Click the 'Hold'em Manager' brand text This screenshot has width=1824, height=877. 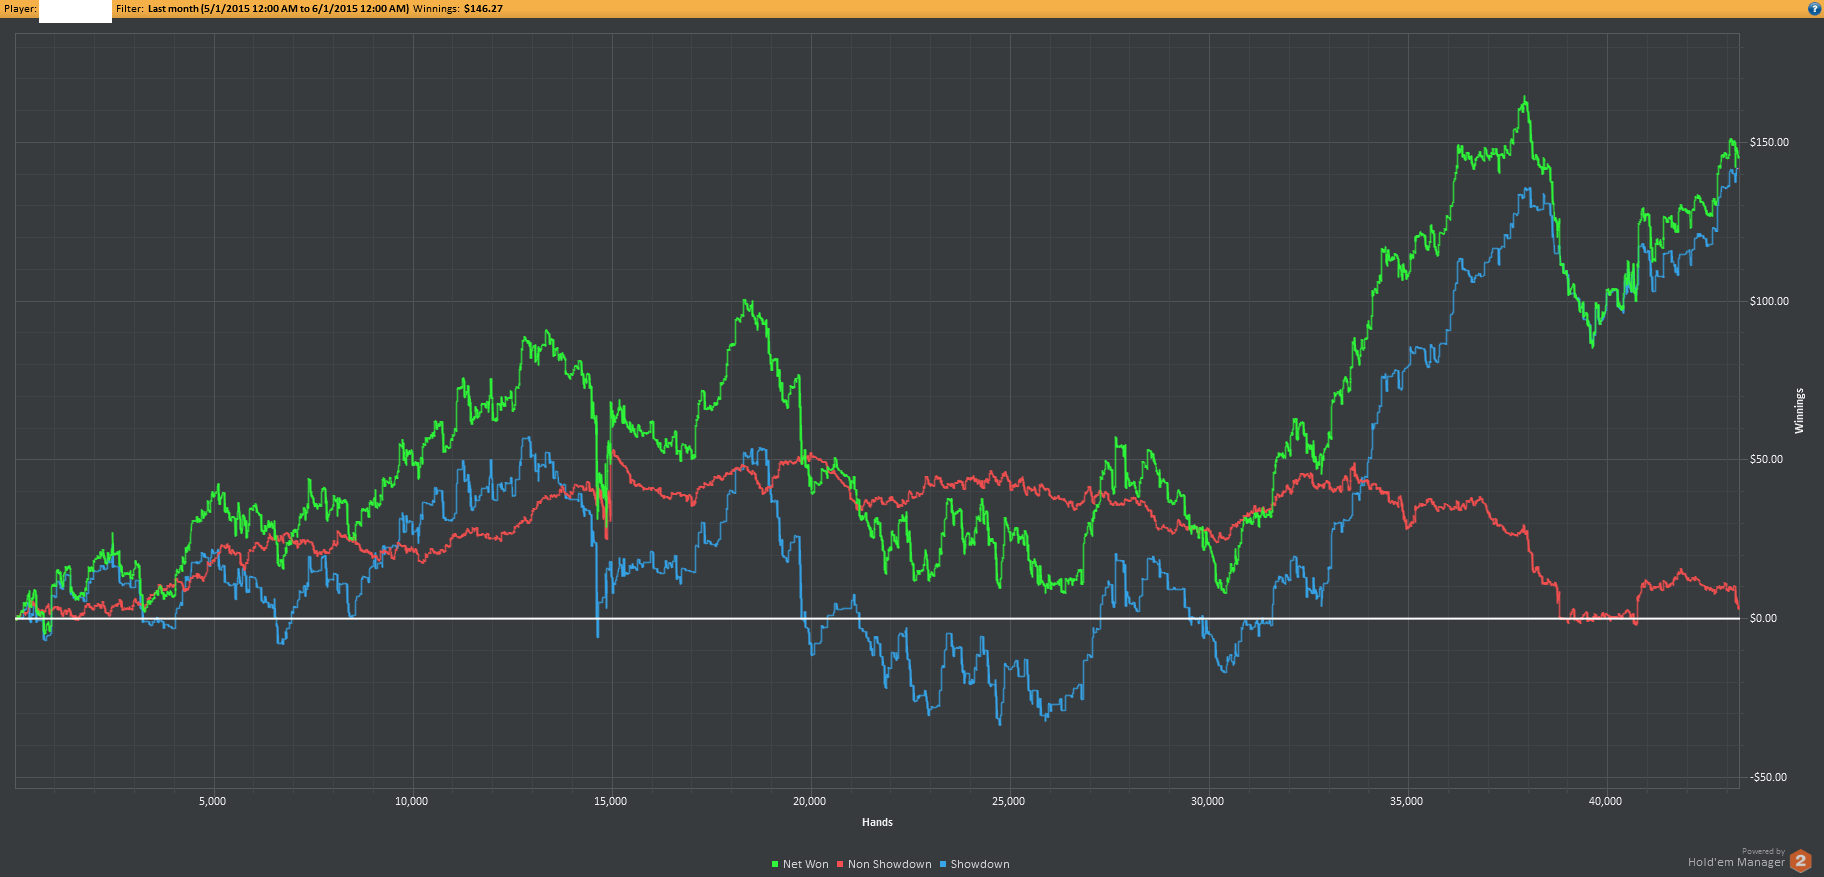1736,862
